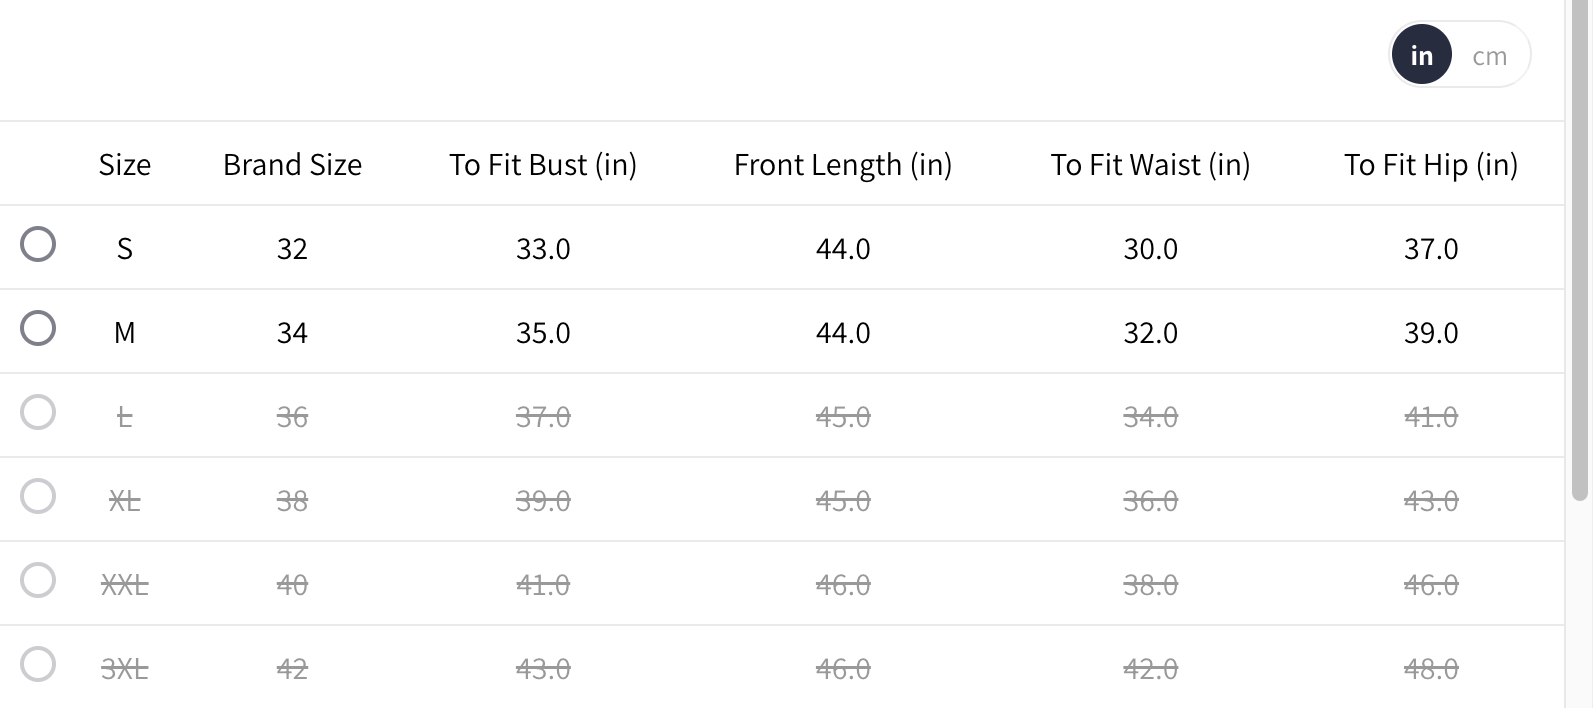The height and width of the screenshot is (708, 1593).
Task: Select the size M radio button
Action: (38, 328)
